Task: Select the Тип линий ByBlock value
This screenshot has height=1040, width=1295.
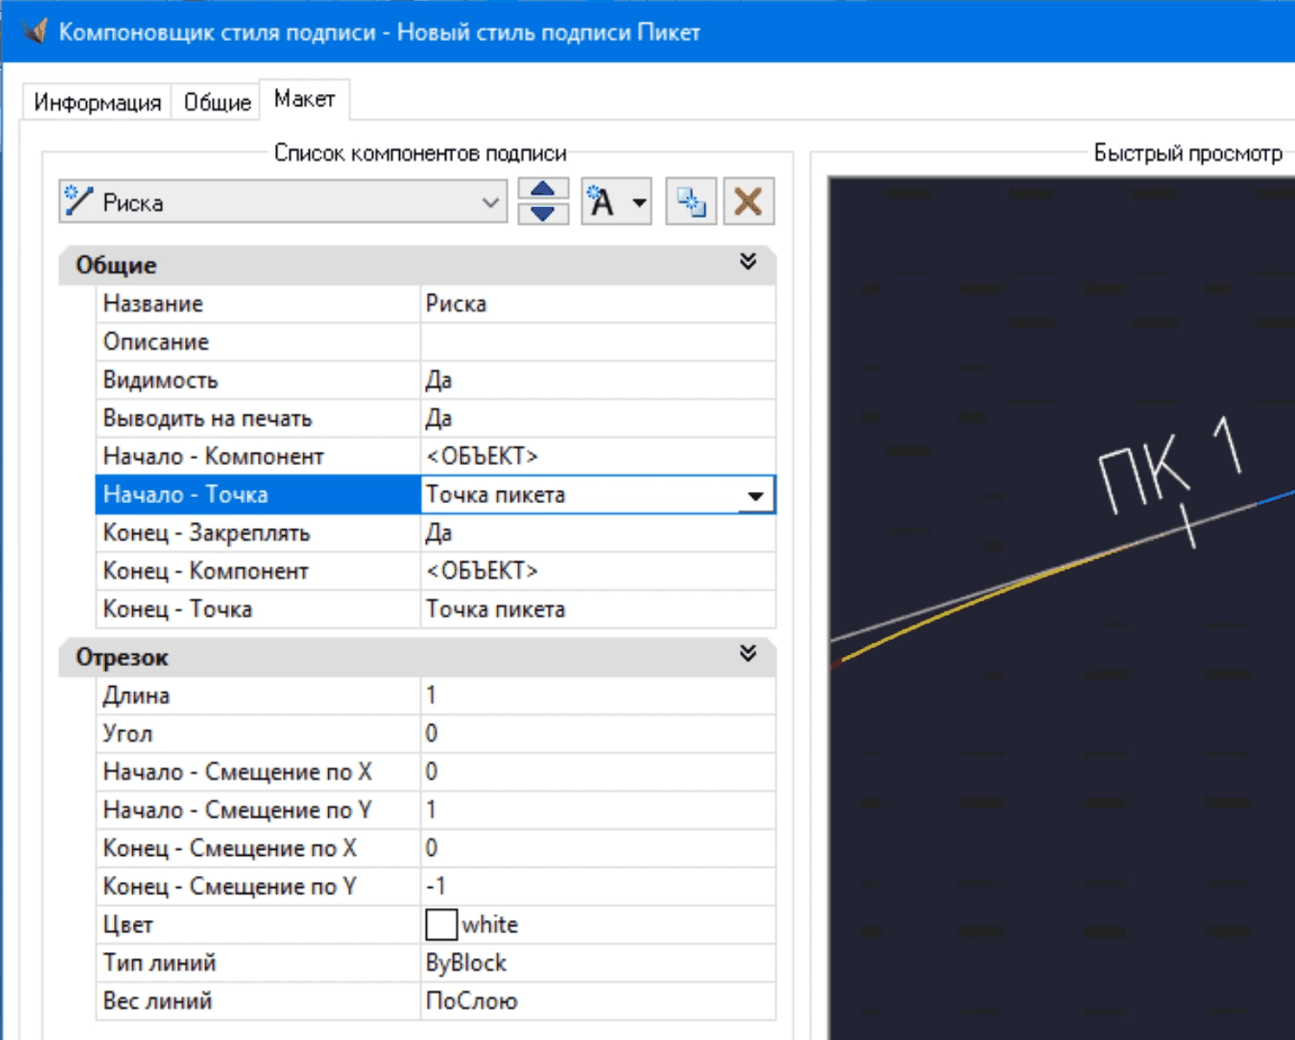Action: click(x=596, y=963)
